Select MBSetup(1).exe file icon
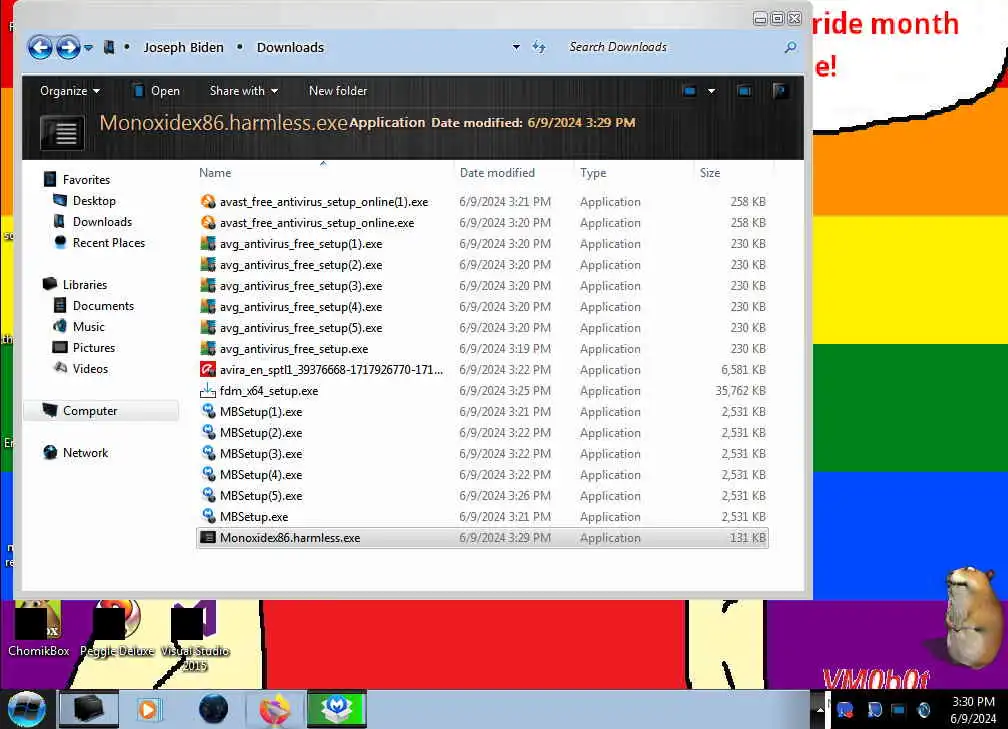1008x729 pixels. tap(208, 412)
